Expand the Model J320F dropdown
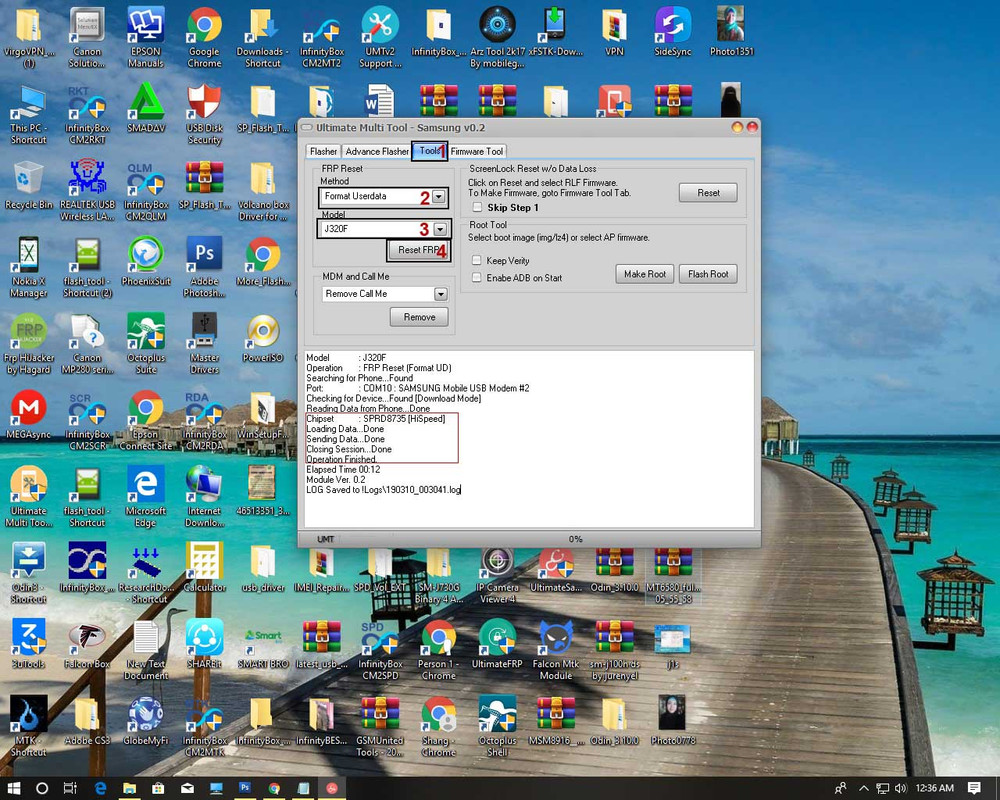Viewport: 1000px width, 800px height. point(440,228)
